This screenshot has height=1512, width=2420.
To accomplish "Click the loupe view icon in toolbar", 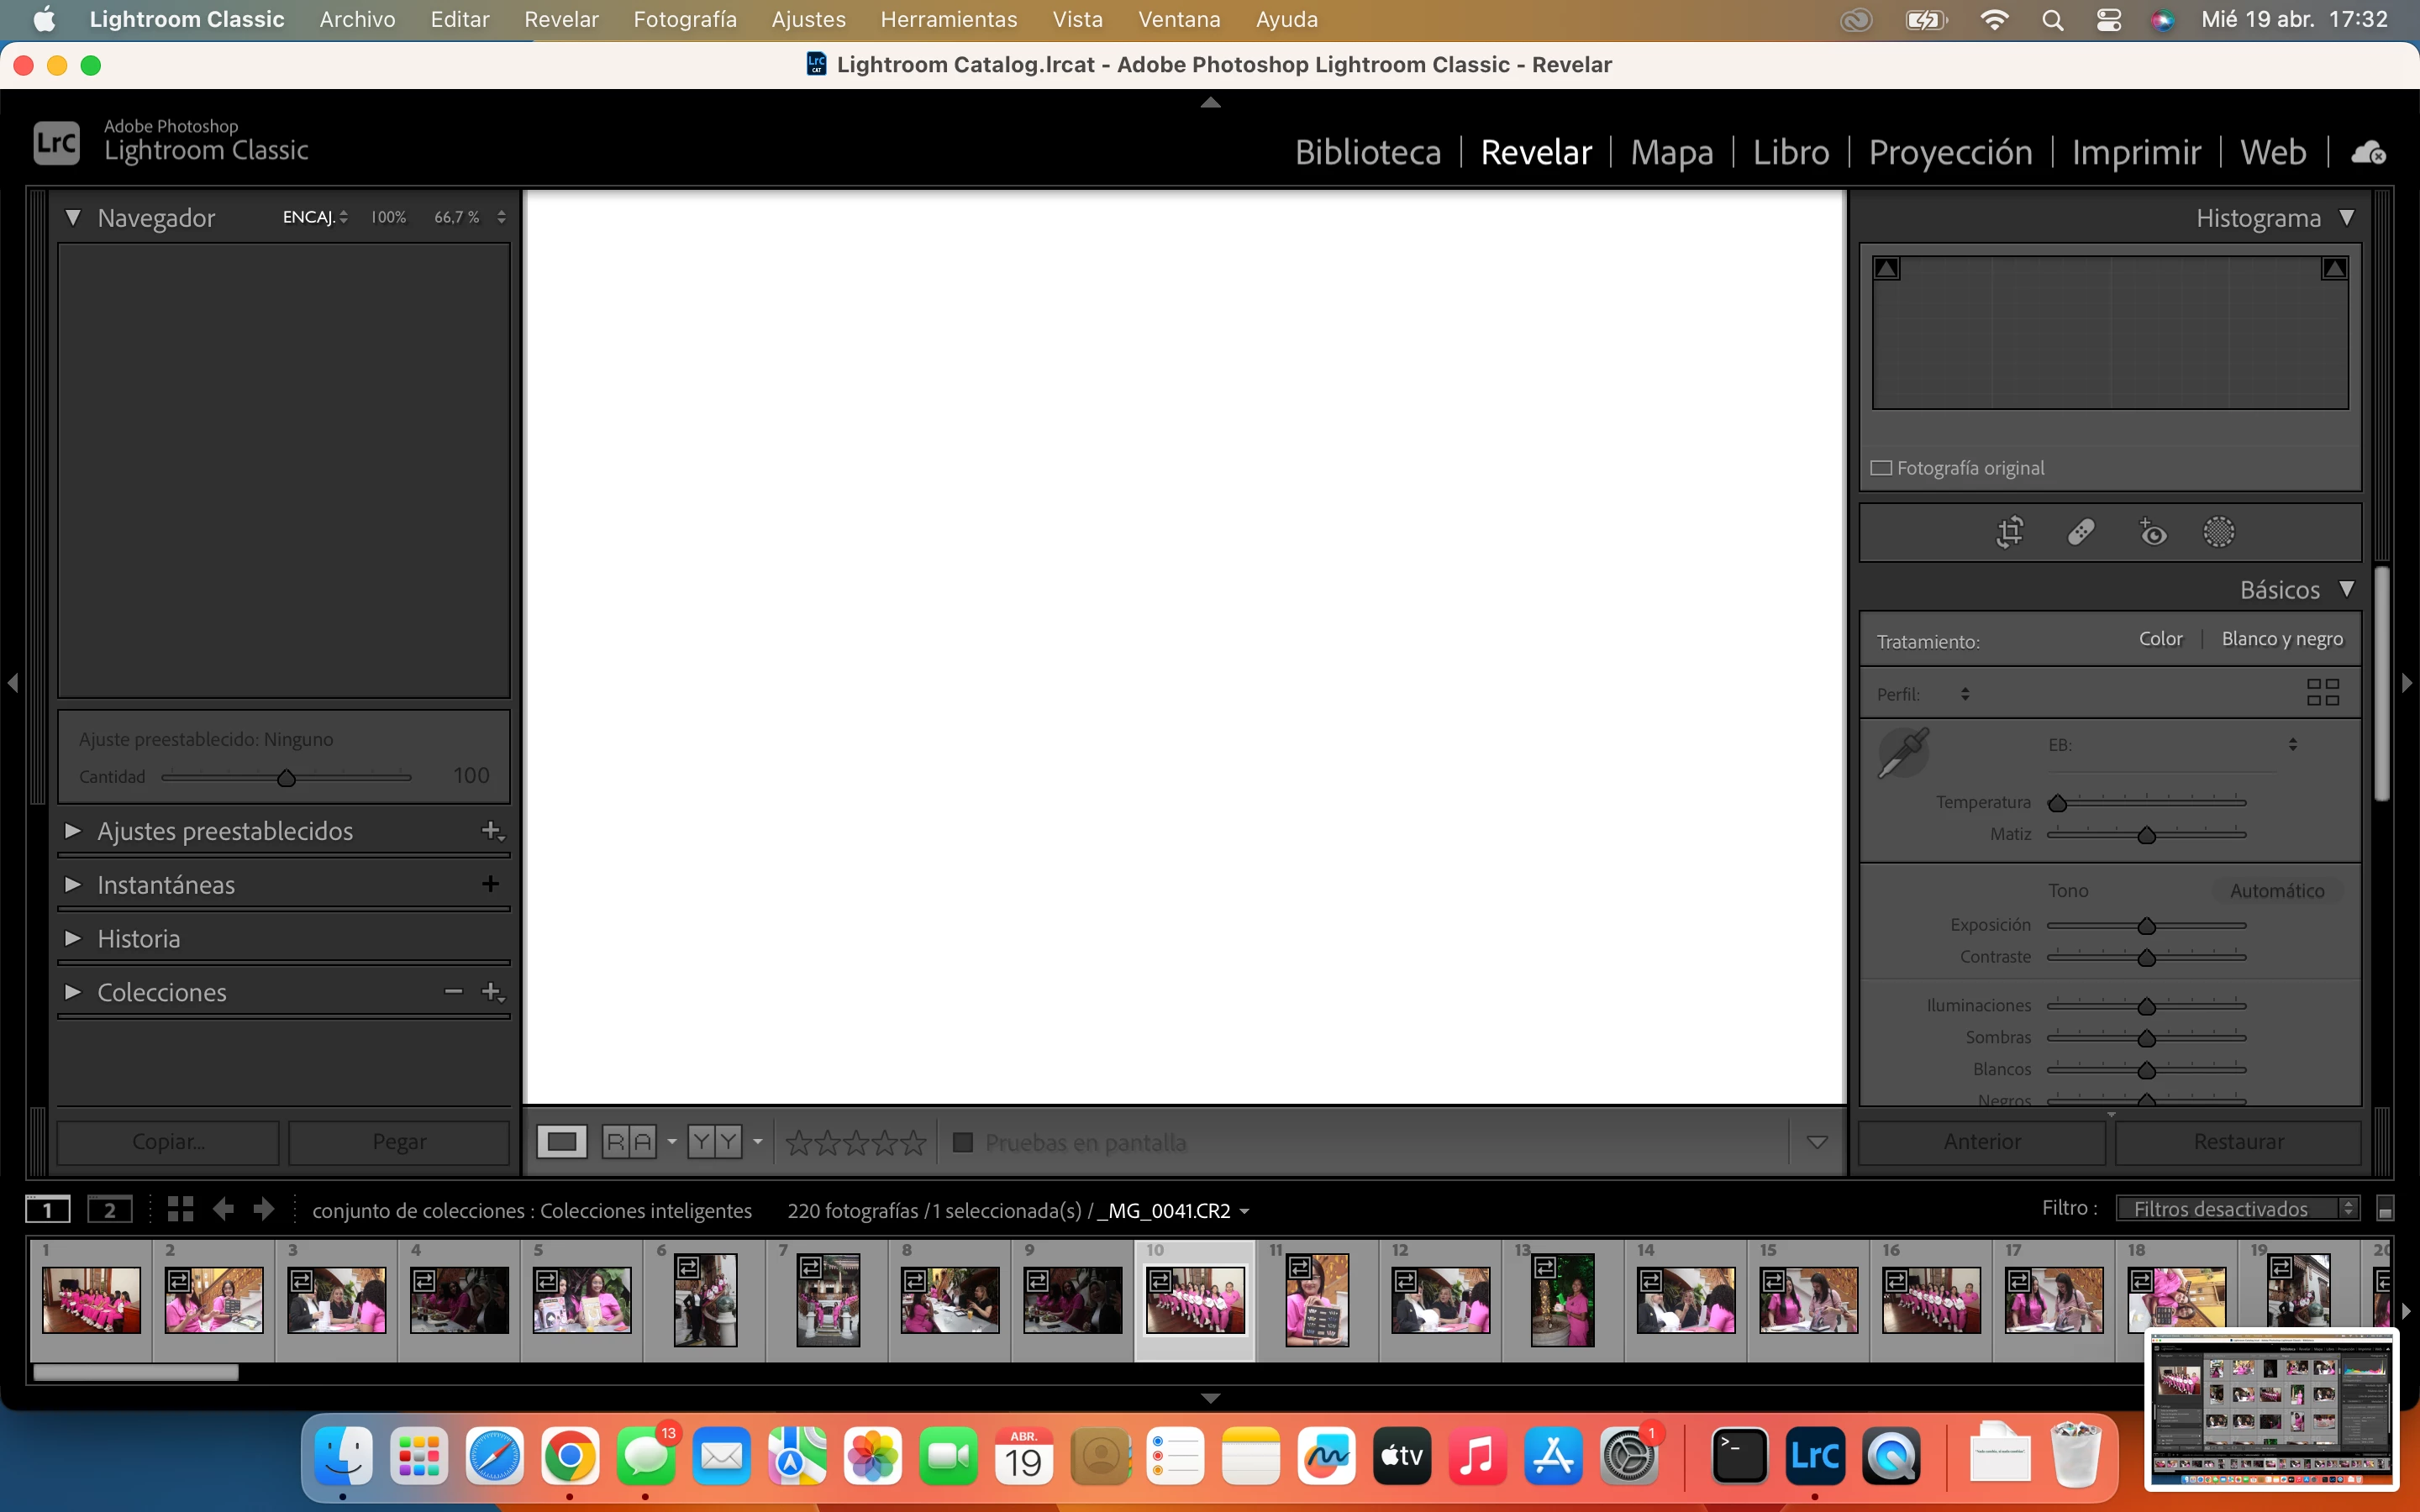I will tap(562, 1142).
